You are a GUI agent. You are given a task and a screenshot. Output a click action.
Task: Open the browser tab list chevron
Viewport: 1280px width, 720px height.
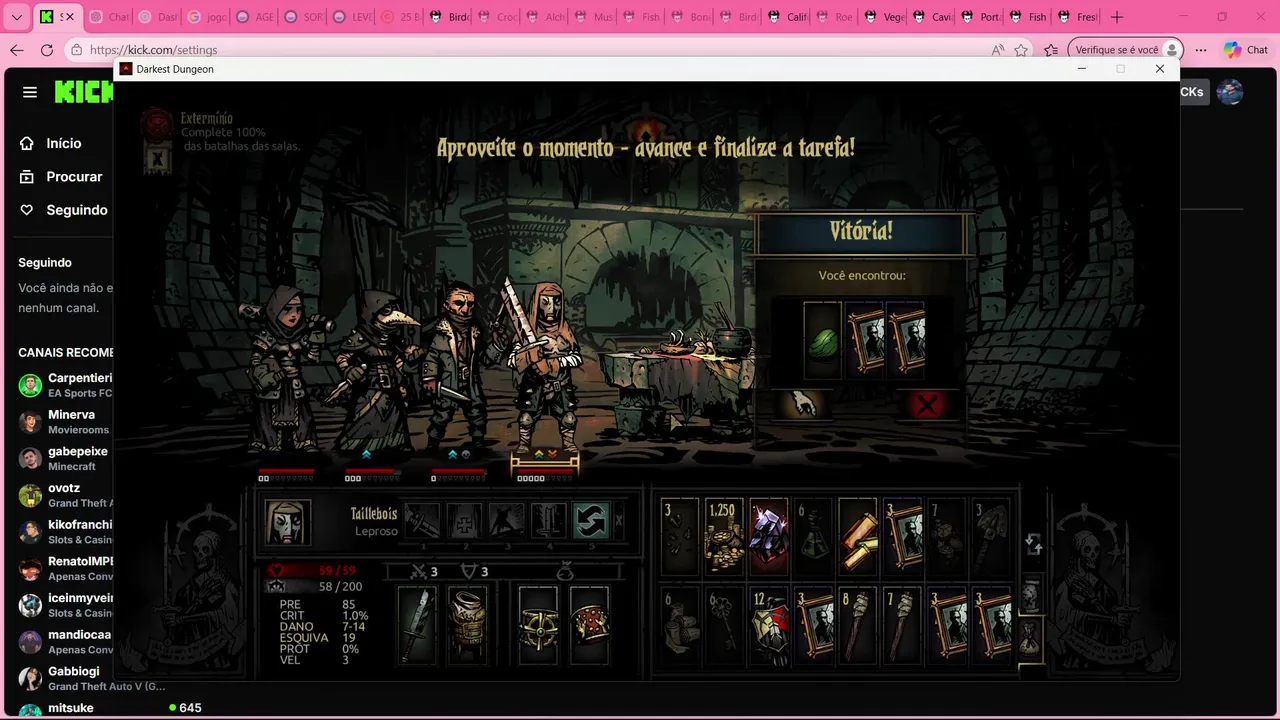pos(16,17)
